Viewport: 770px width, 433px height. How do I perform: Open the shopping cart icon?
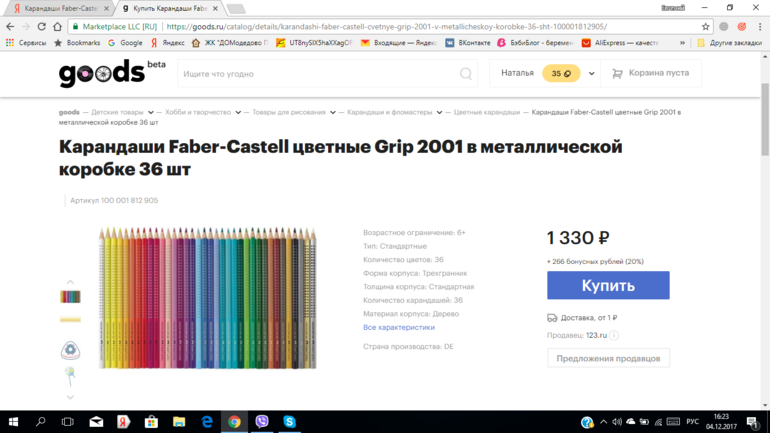pyautogui.click(x=617, y=74)
